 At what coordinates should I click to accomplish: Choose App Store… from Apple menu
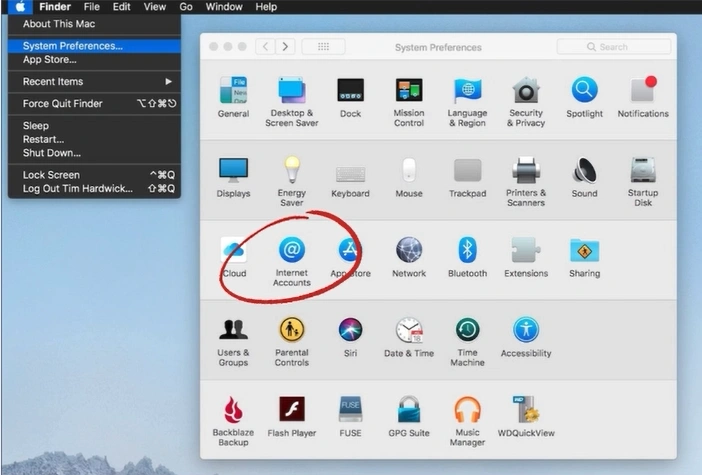click(94, 60)
